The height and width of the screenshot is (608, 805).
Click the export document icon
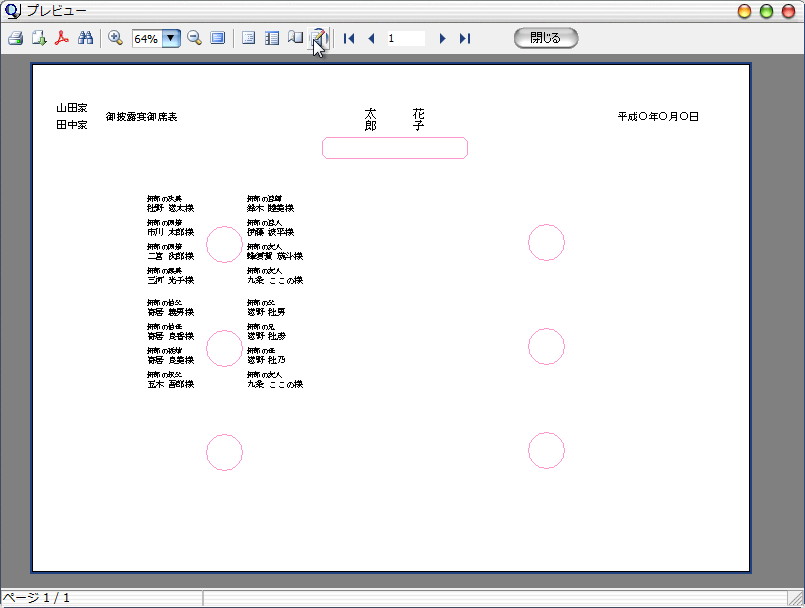39,38
